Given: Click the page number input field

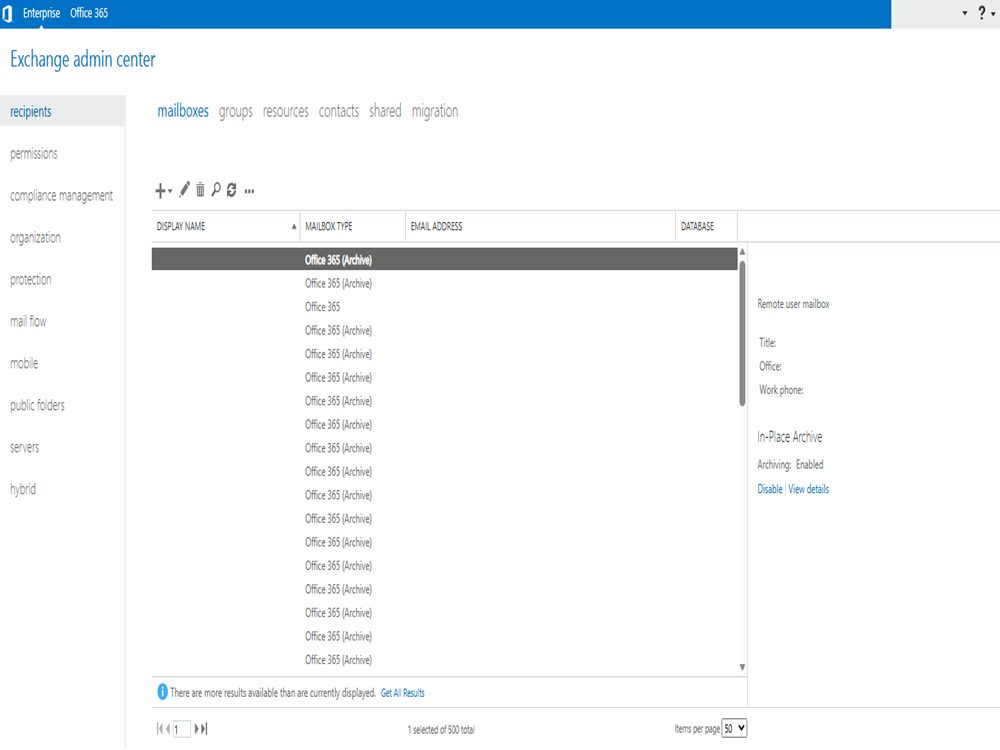Looking at the screenshot, I should point(182,728).
